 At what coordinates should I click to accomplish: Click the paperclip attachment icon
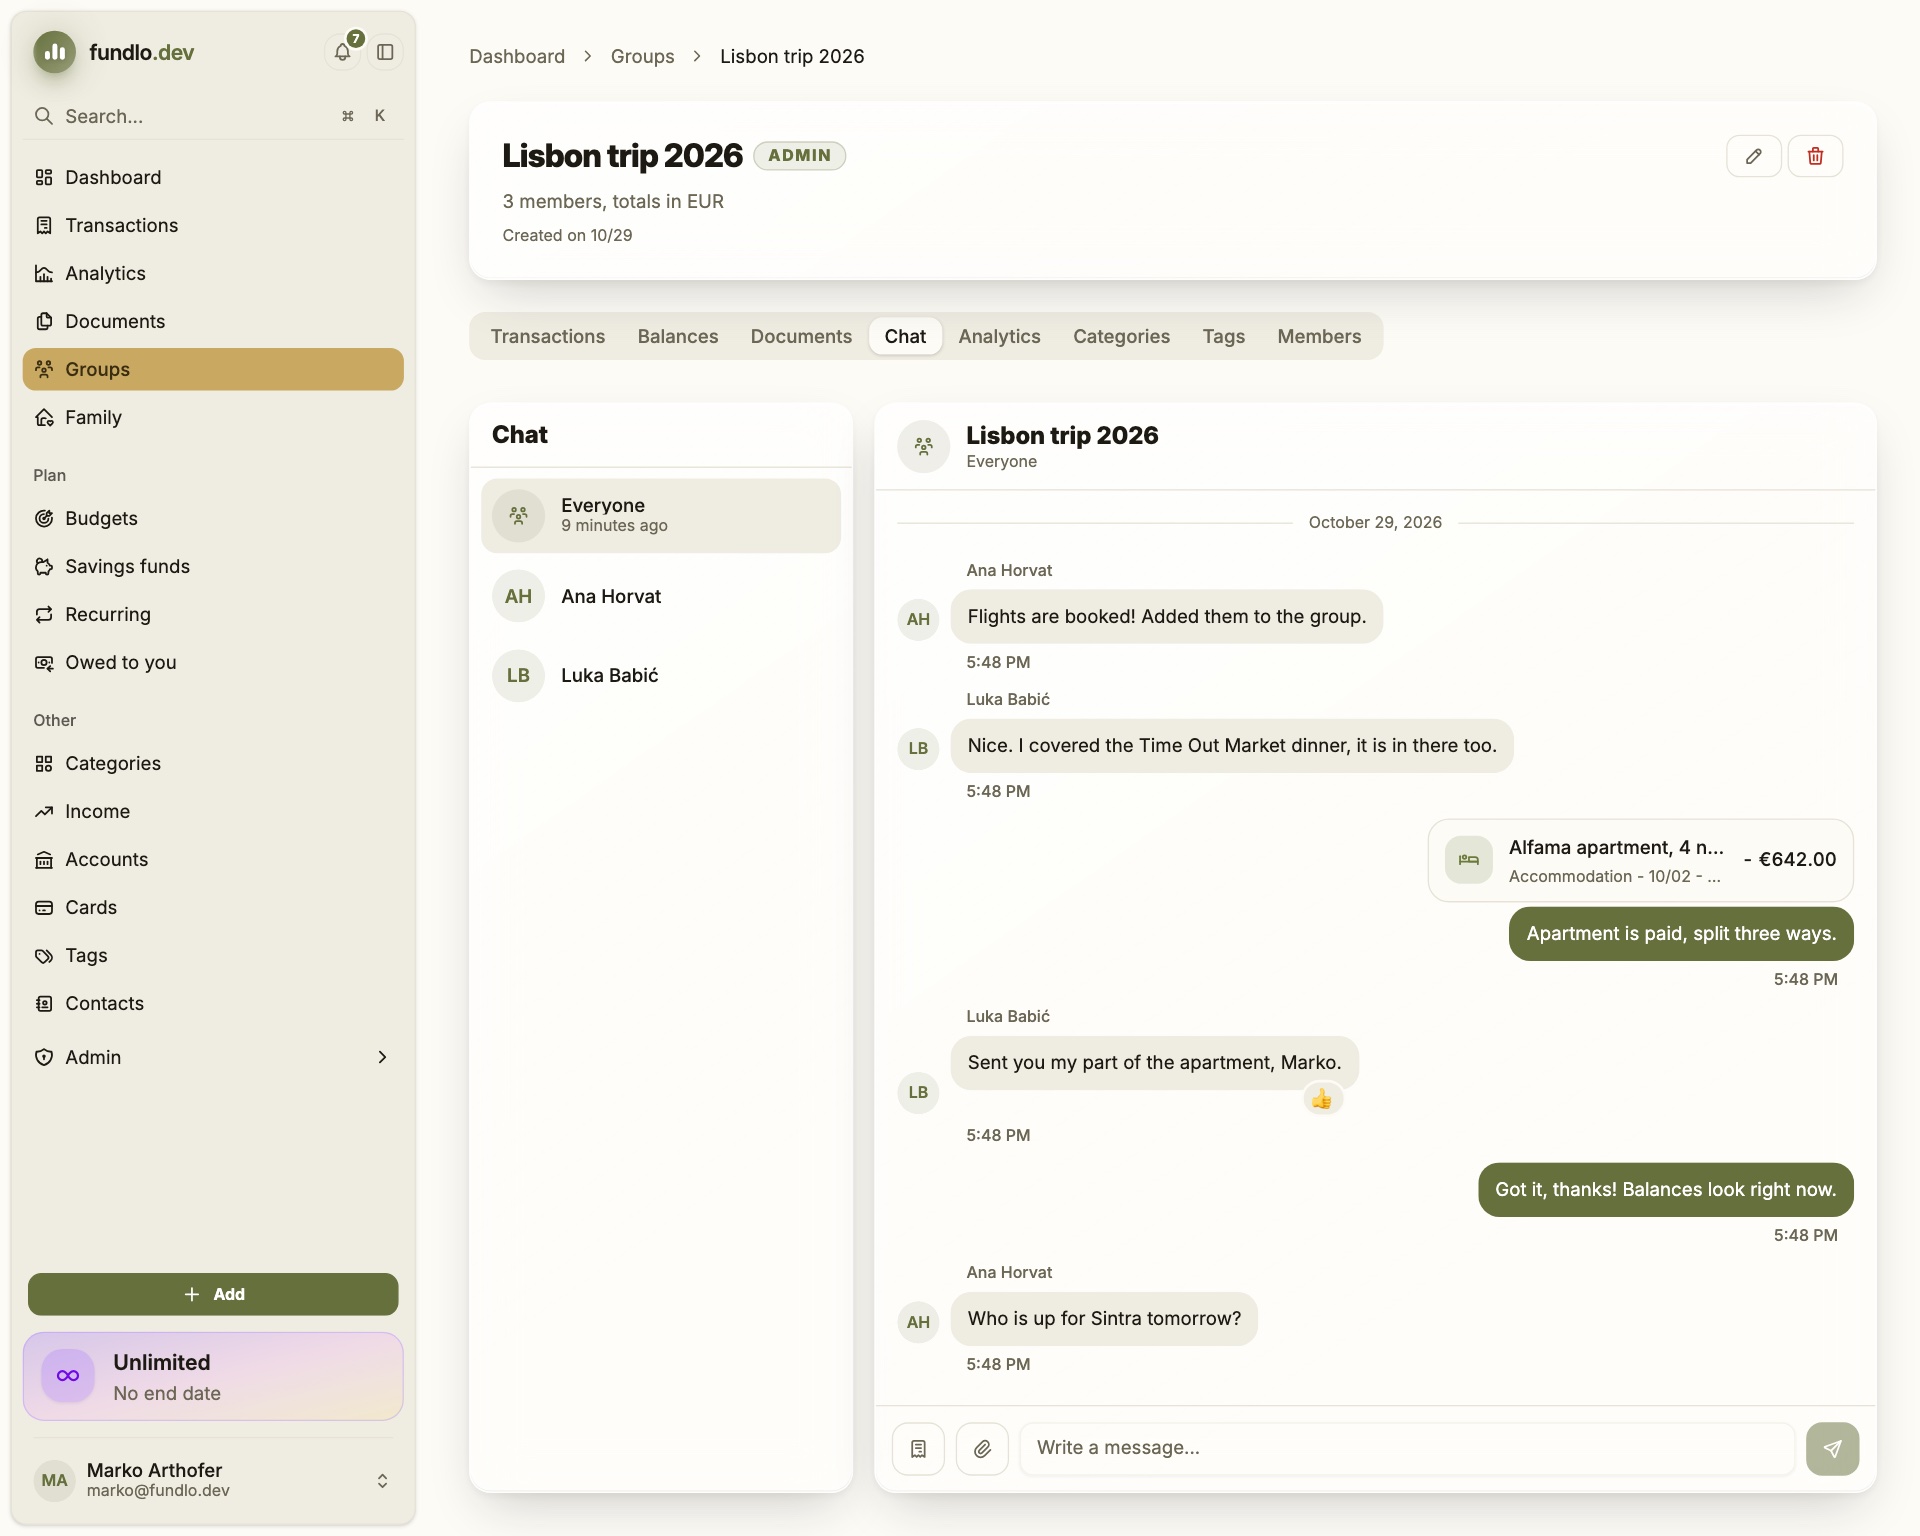point(982,1448)
